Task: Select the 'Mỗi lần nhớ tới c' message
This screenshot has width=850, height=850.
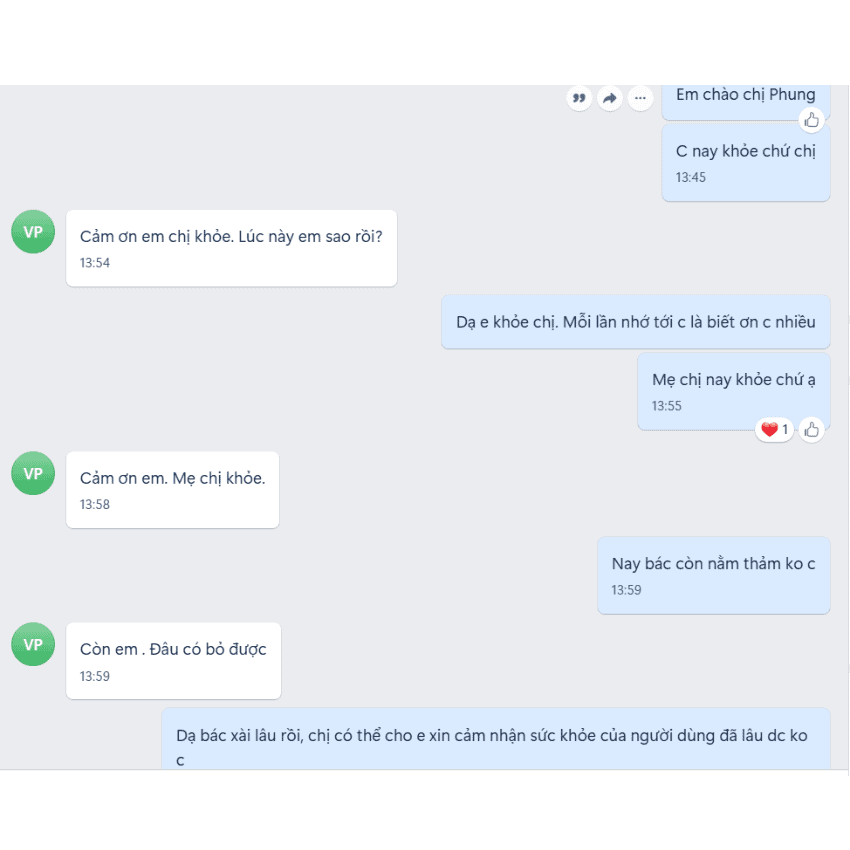Action: pyautogui.click(x=636, y=322)
